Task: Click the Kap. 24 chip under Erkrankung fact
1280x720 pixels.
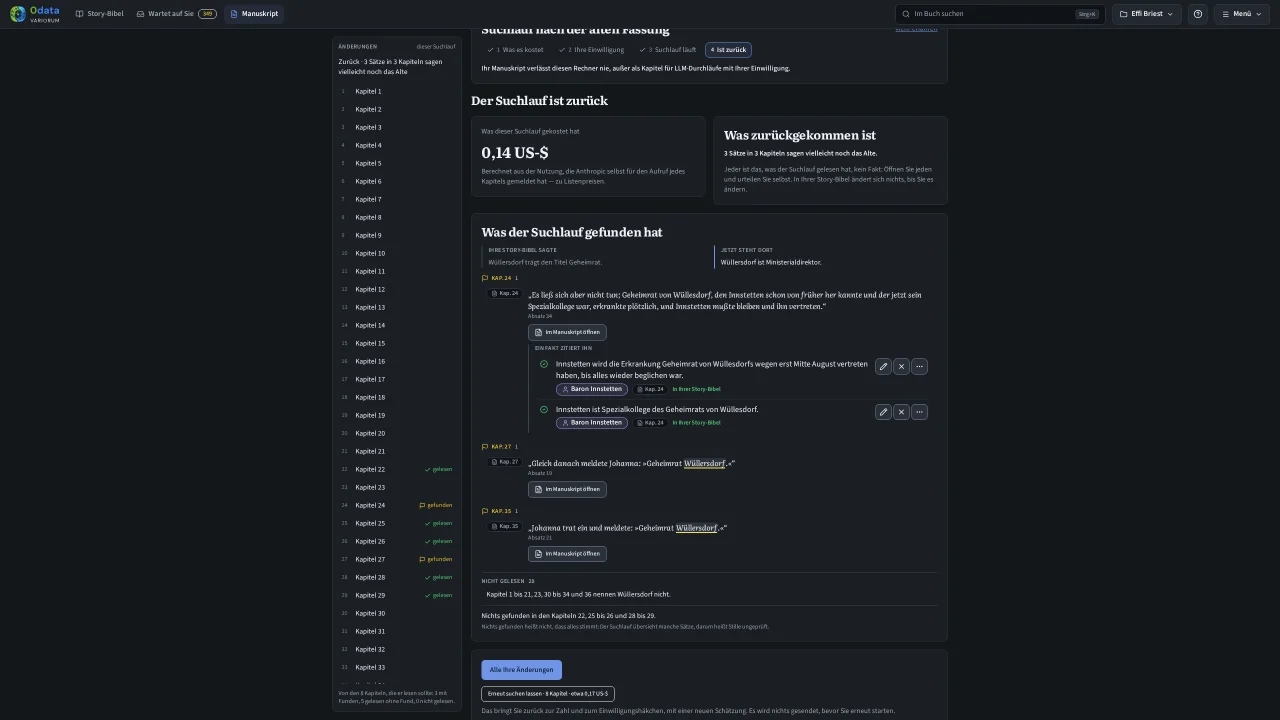Action: (x=650, y=389)
